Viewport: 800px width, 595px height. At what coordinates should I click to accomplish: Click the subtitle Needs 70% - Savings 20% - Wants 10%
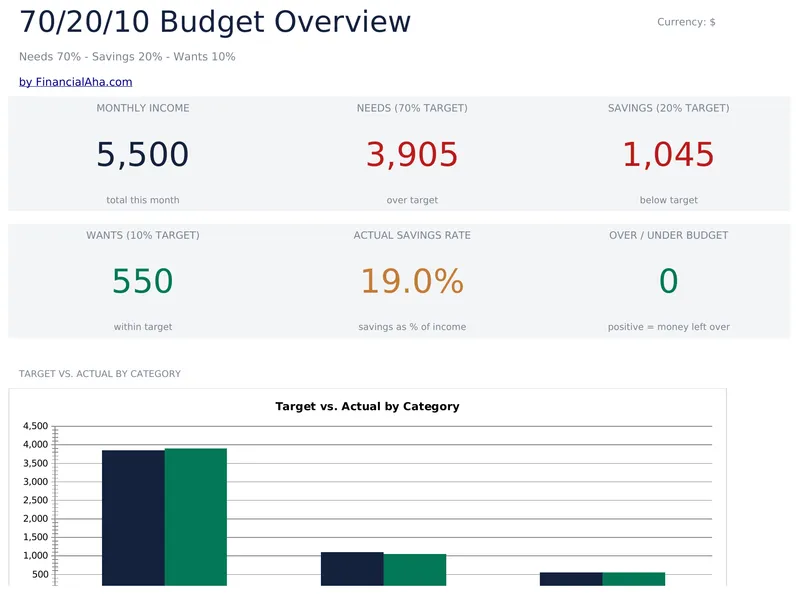127,57
